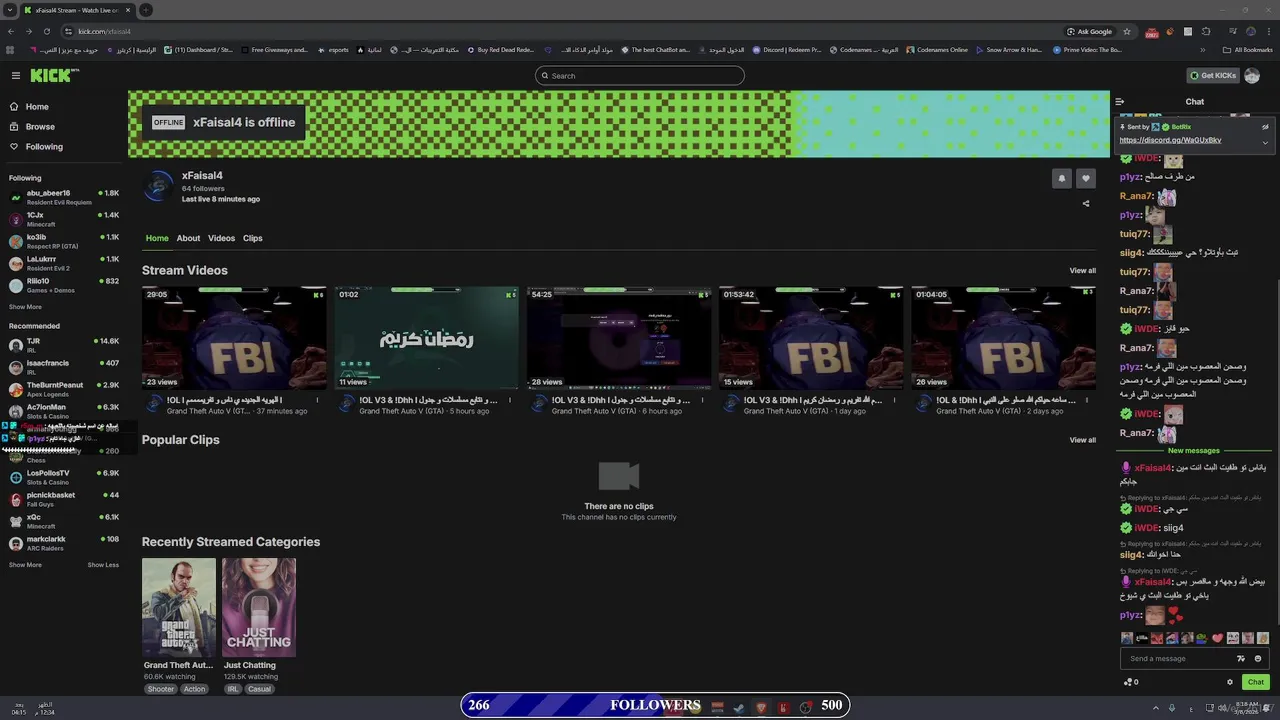This screenshot has width=1280, height=720.
Task: Open the 29:05 stream video thumbnail
Action: [234, 338]
